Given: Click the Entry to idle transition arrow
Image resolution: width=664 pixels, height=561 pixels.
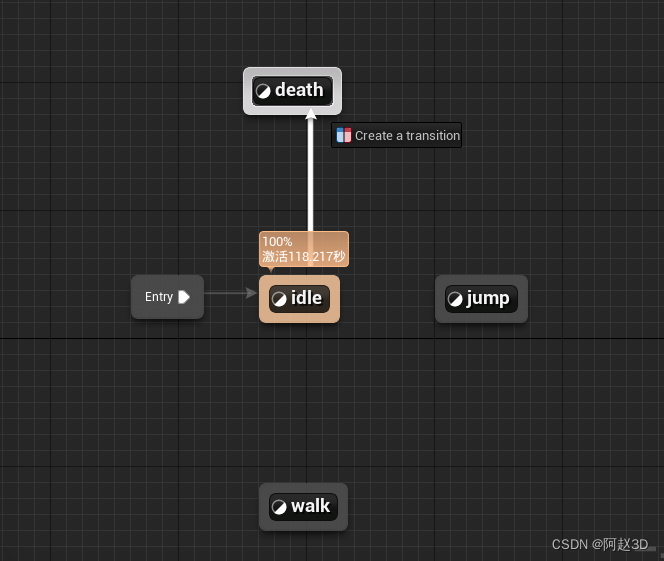Looking at the screenshot, I should coord(230,293).
